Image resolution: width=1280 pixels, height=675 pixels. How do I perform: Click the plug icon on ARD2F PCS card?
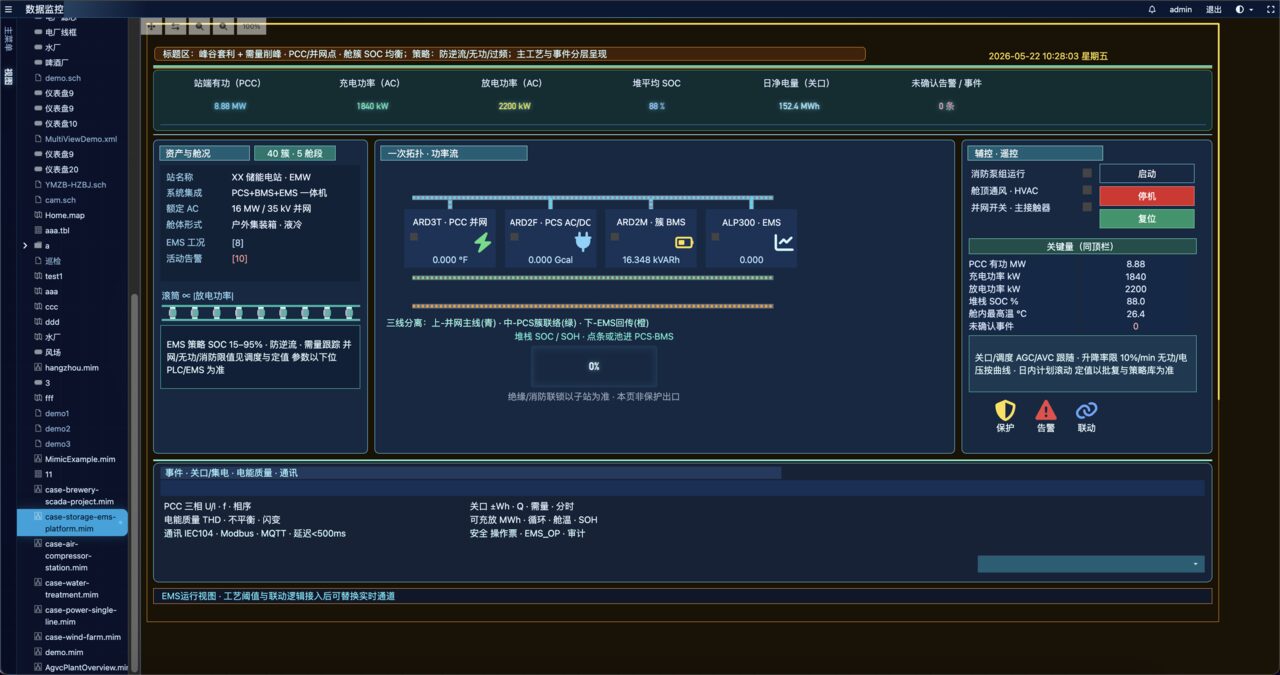point(583,242)
